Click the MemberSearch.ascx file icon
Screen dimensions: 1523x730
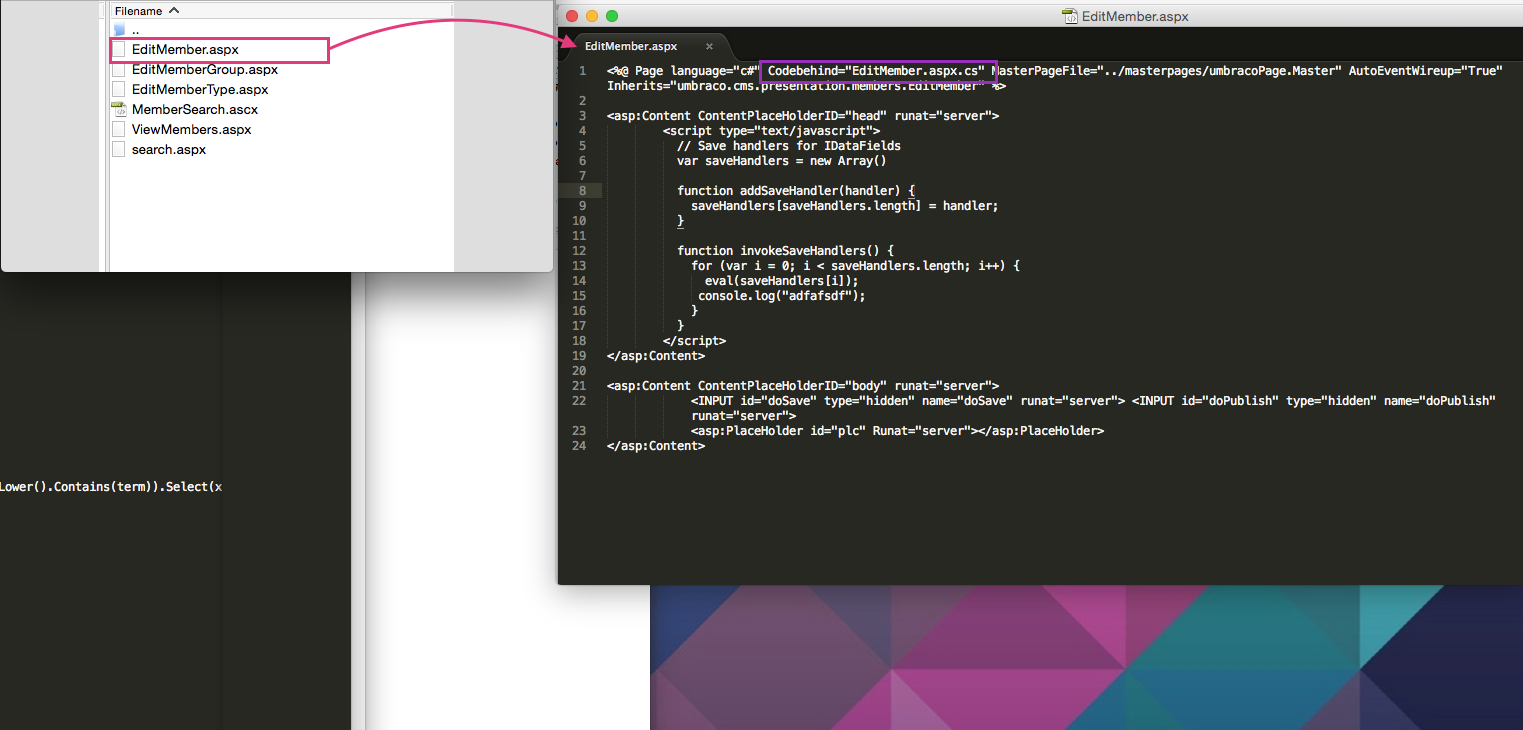pyautogui.click(x=119, y=110)
